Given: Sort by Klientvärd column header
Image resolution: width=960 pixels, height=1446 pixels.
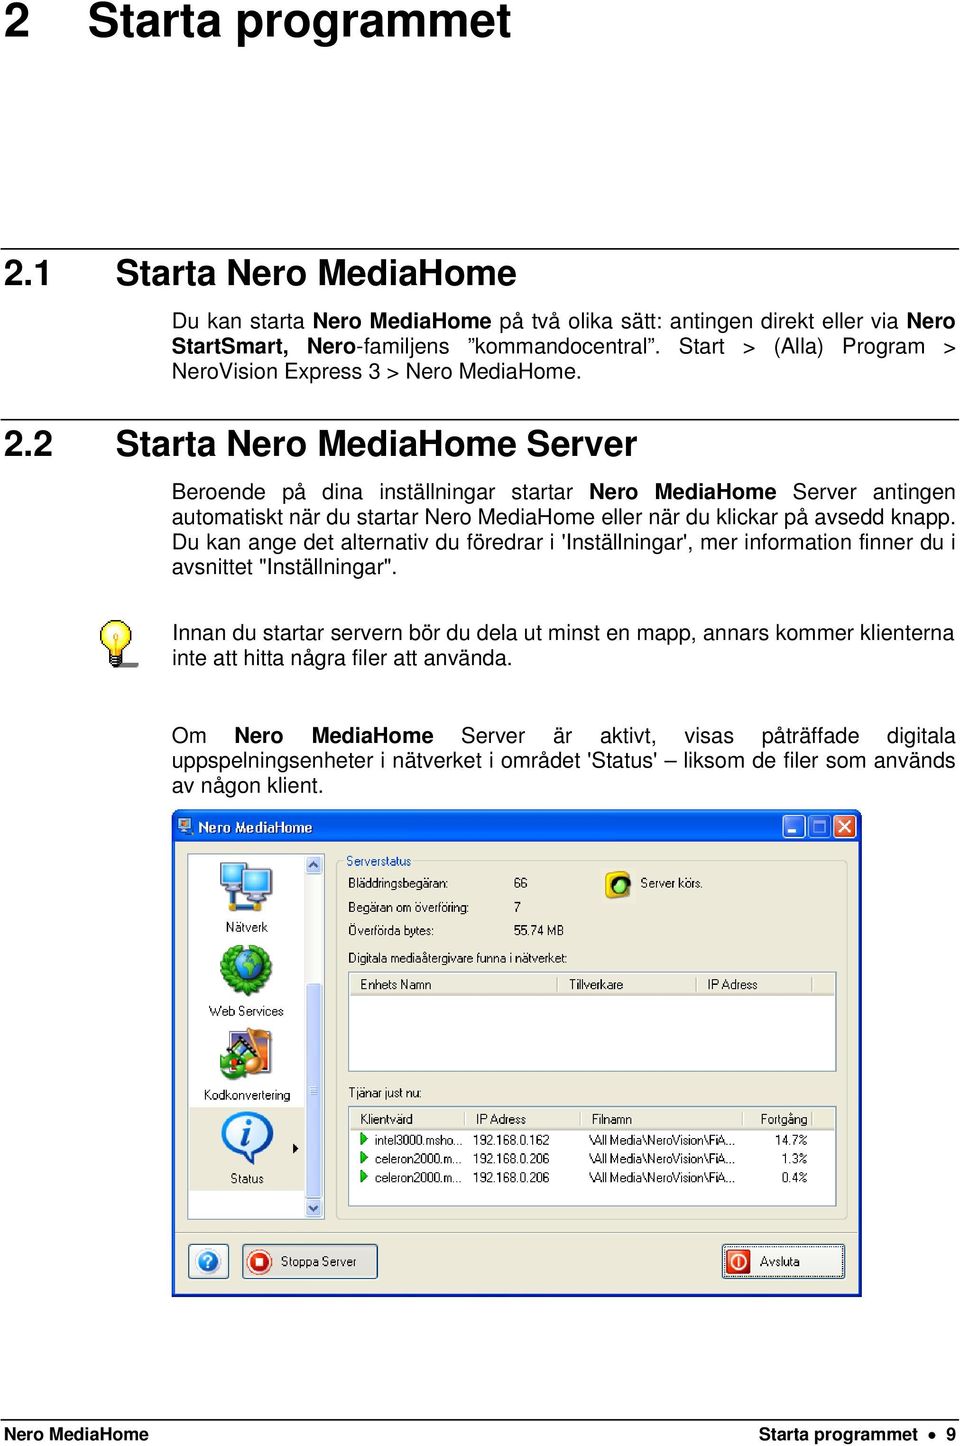Looking at the screenshot, I should [x=408, y=1119].
